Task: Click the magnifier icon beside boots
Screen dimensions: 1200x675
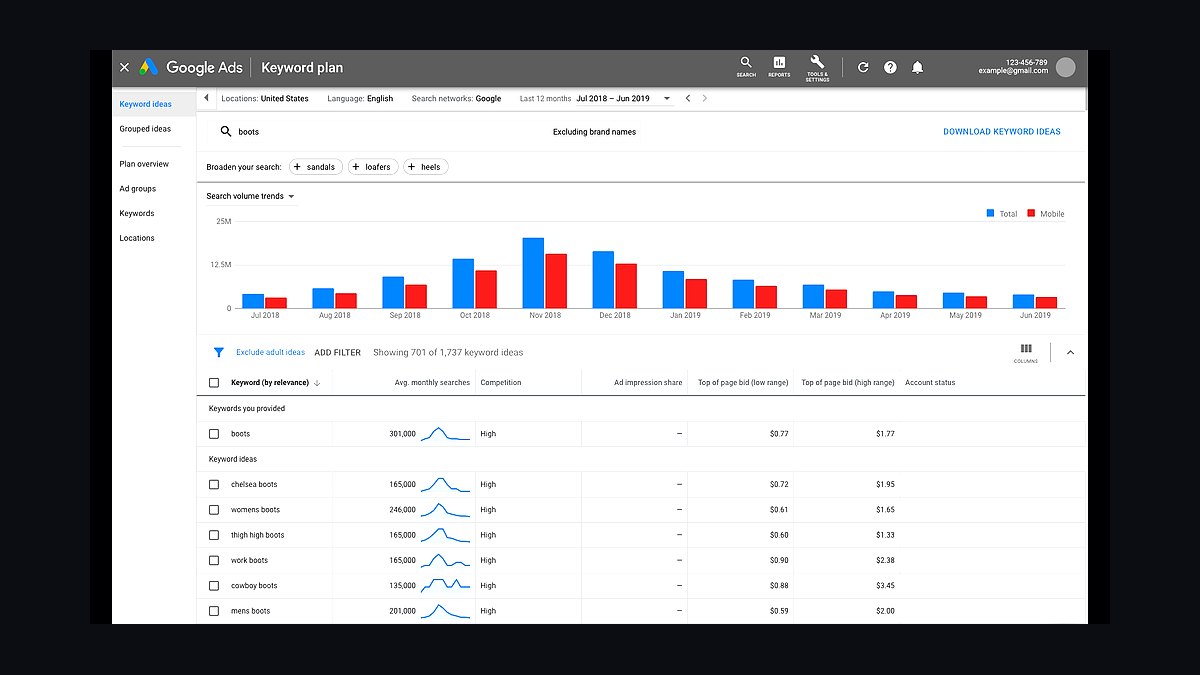Action: click(226, 132)
